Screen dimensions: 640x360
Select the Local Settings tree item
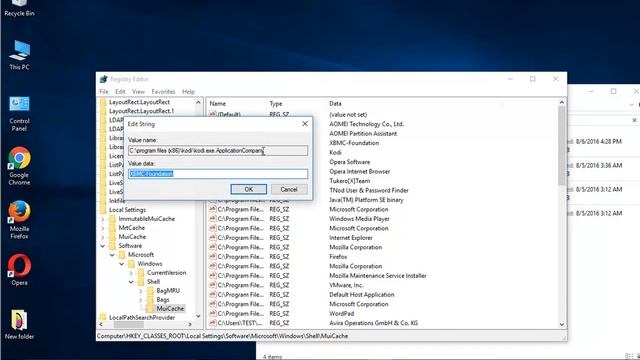127,210
